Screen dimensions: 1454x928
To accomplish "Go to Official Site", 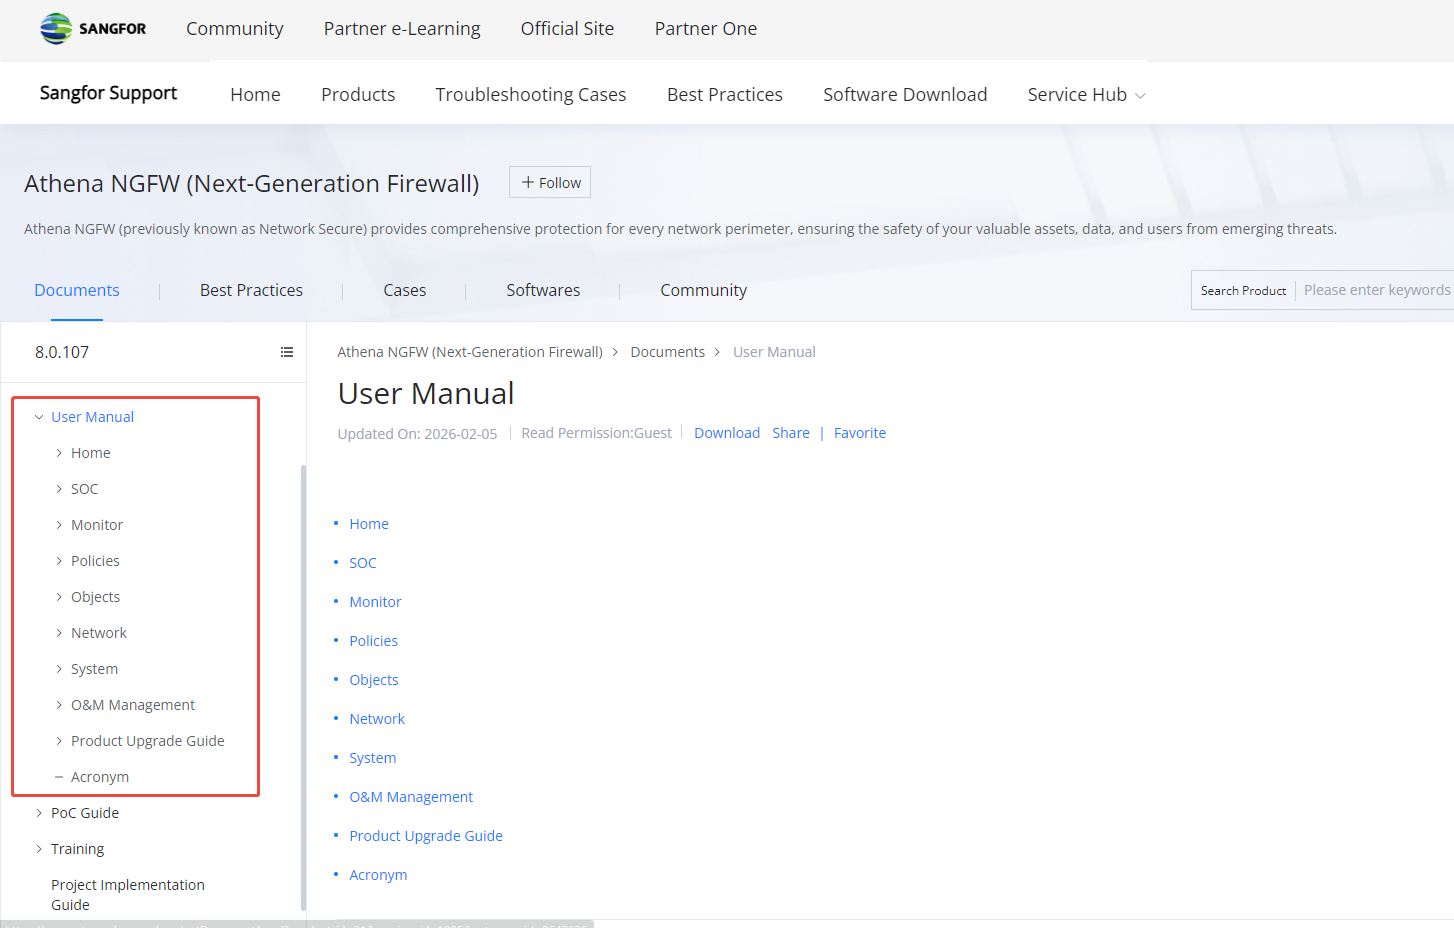I will [x=567, y=29].
